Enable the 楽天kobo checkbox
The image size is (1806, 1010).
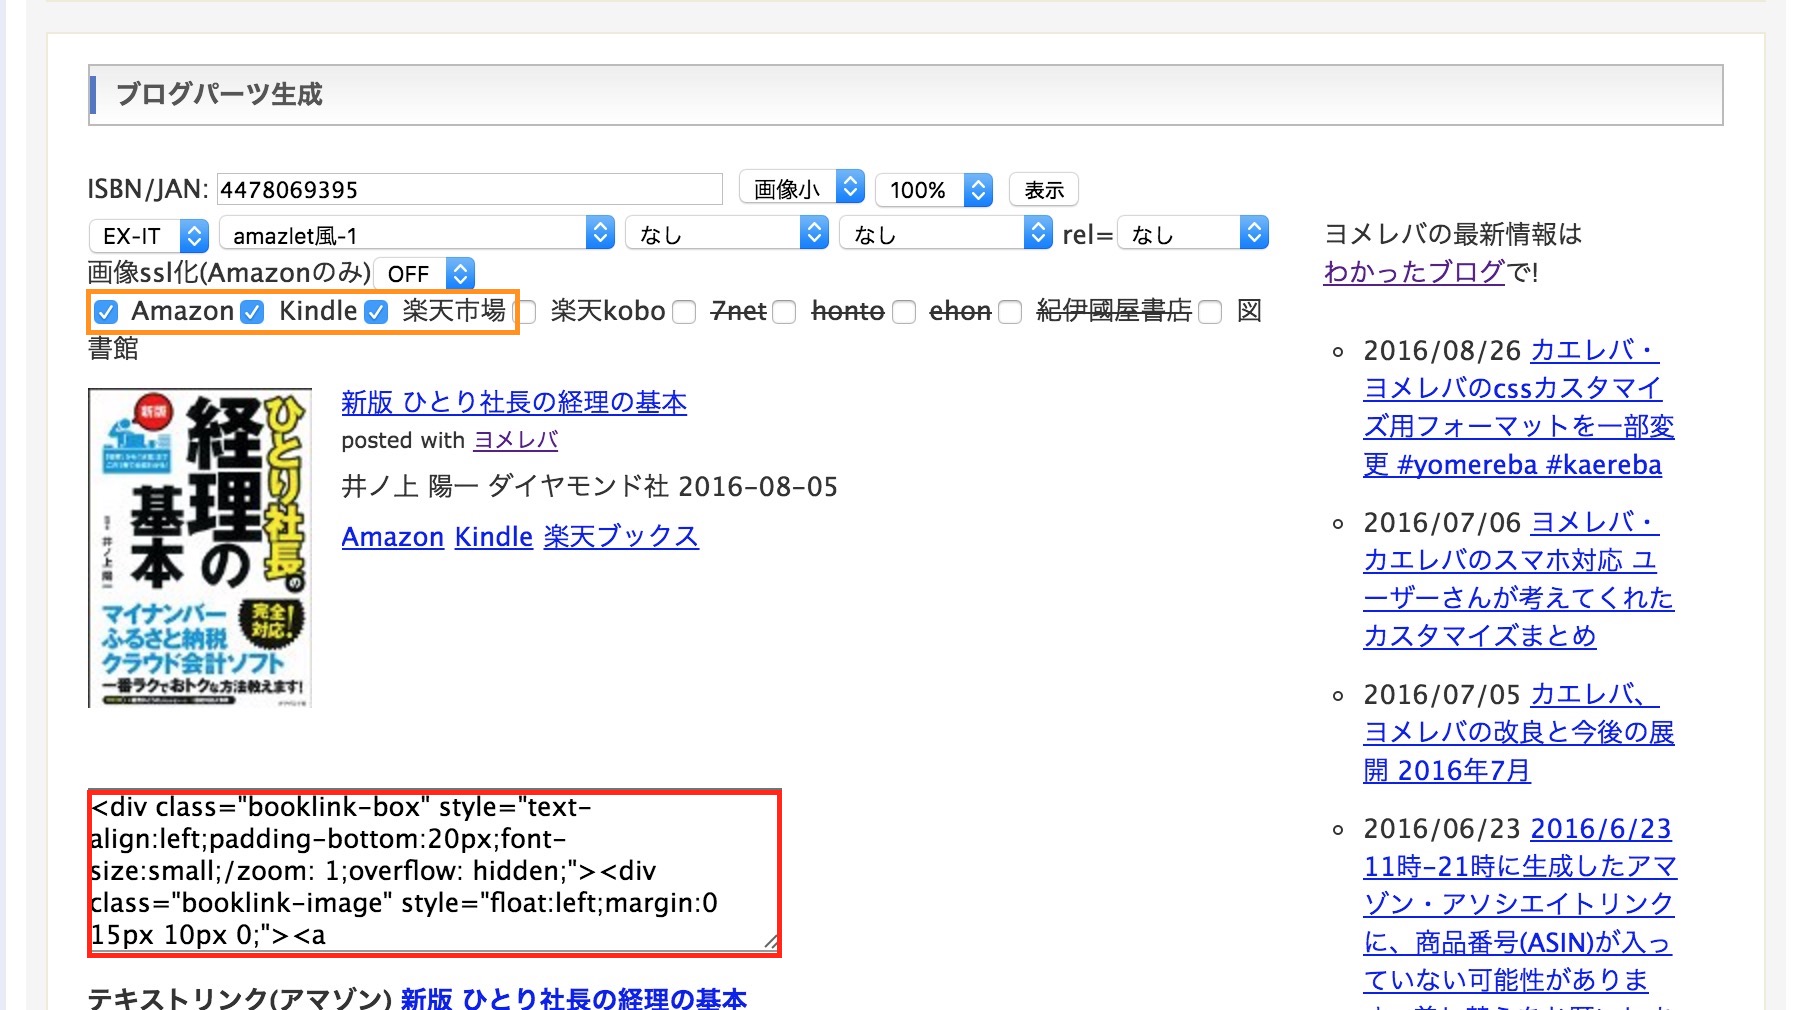(x=526, y=312)
